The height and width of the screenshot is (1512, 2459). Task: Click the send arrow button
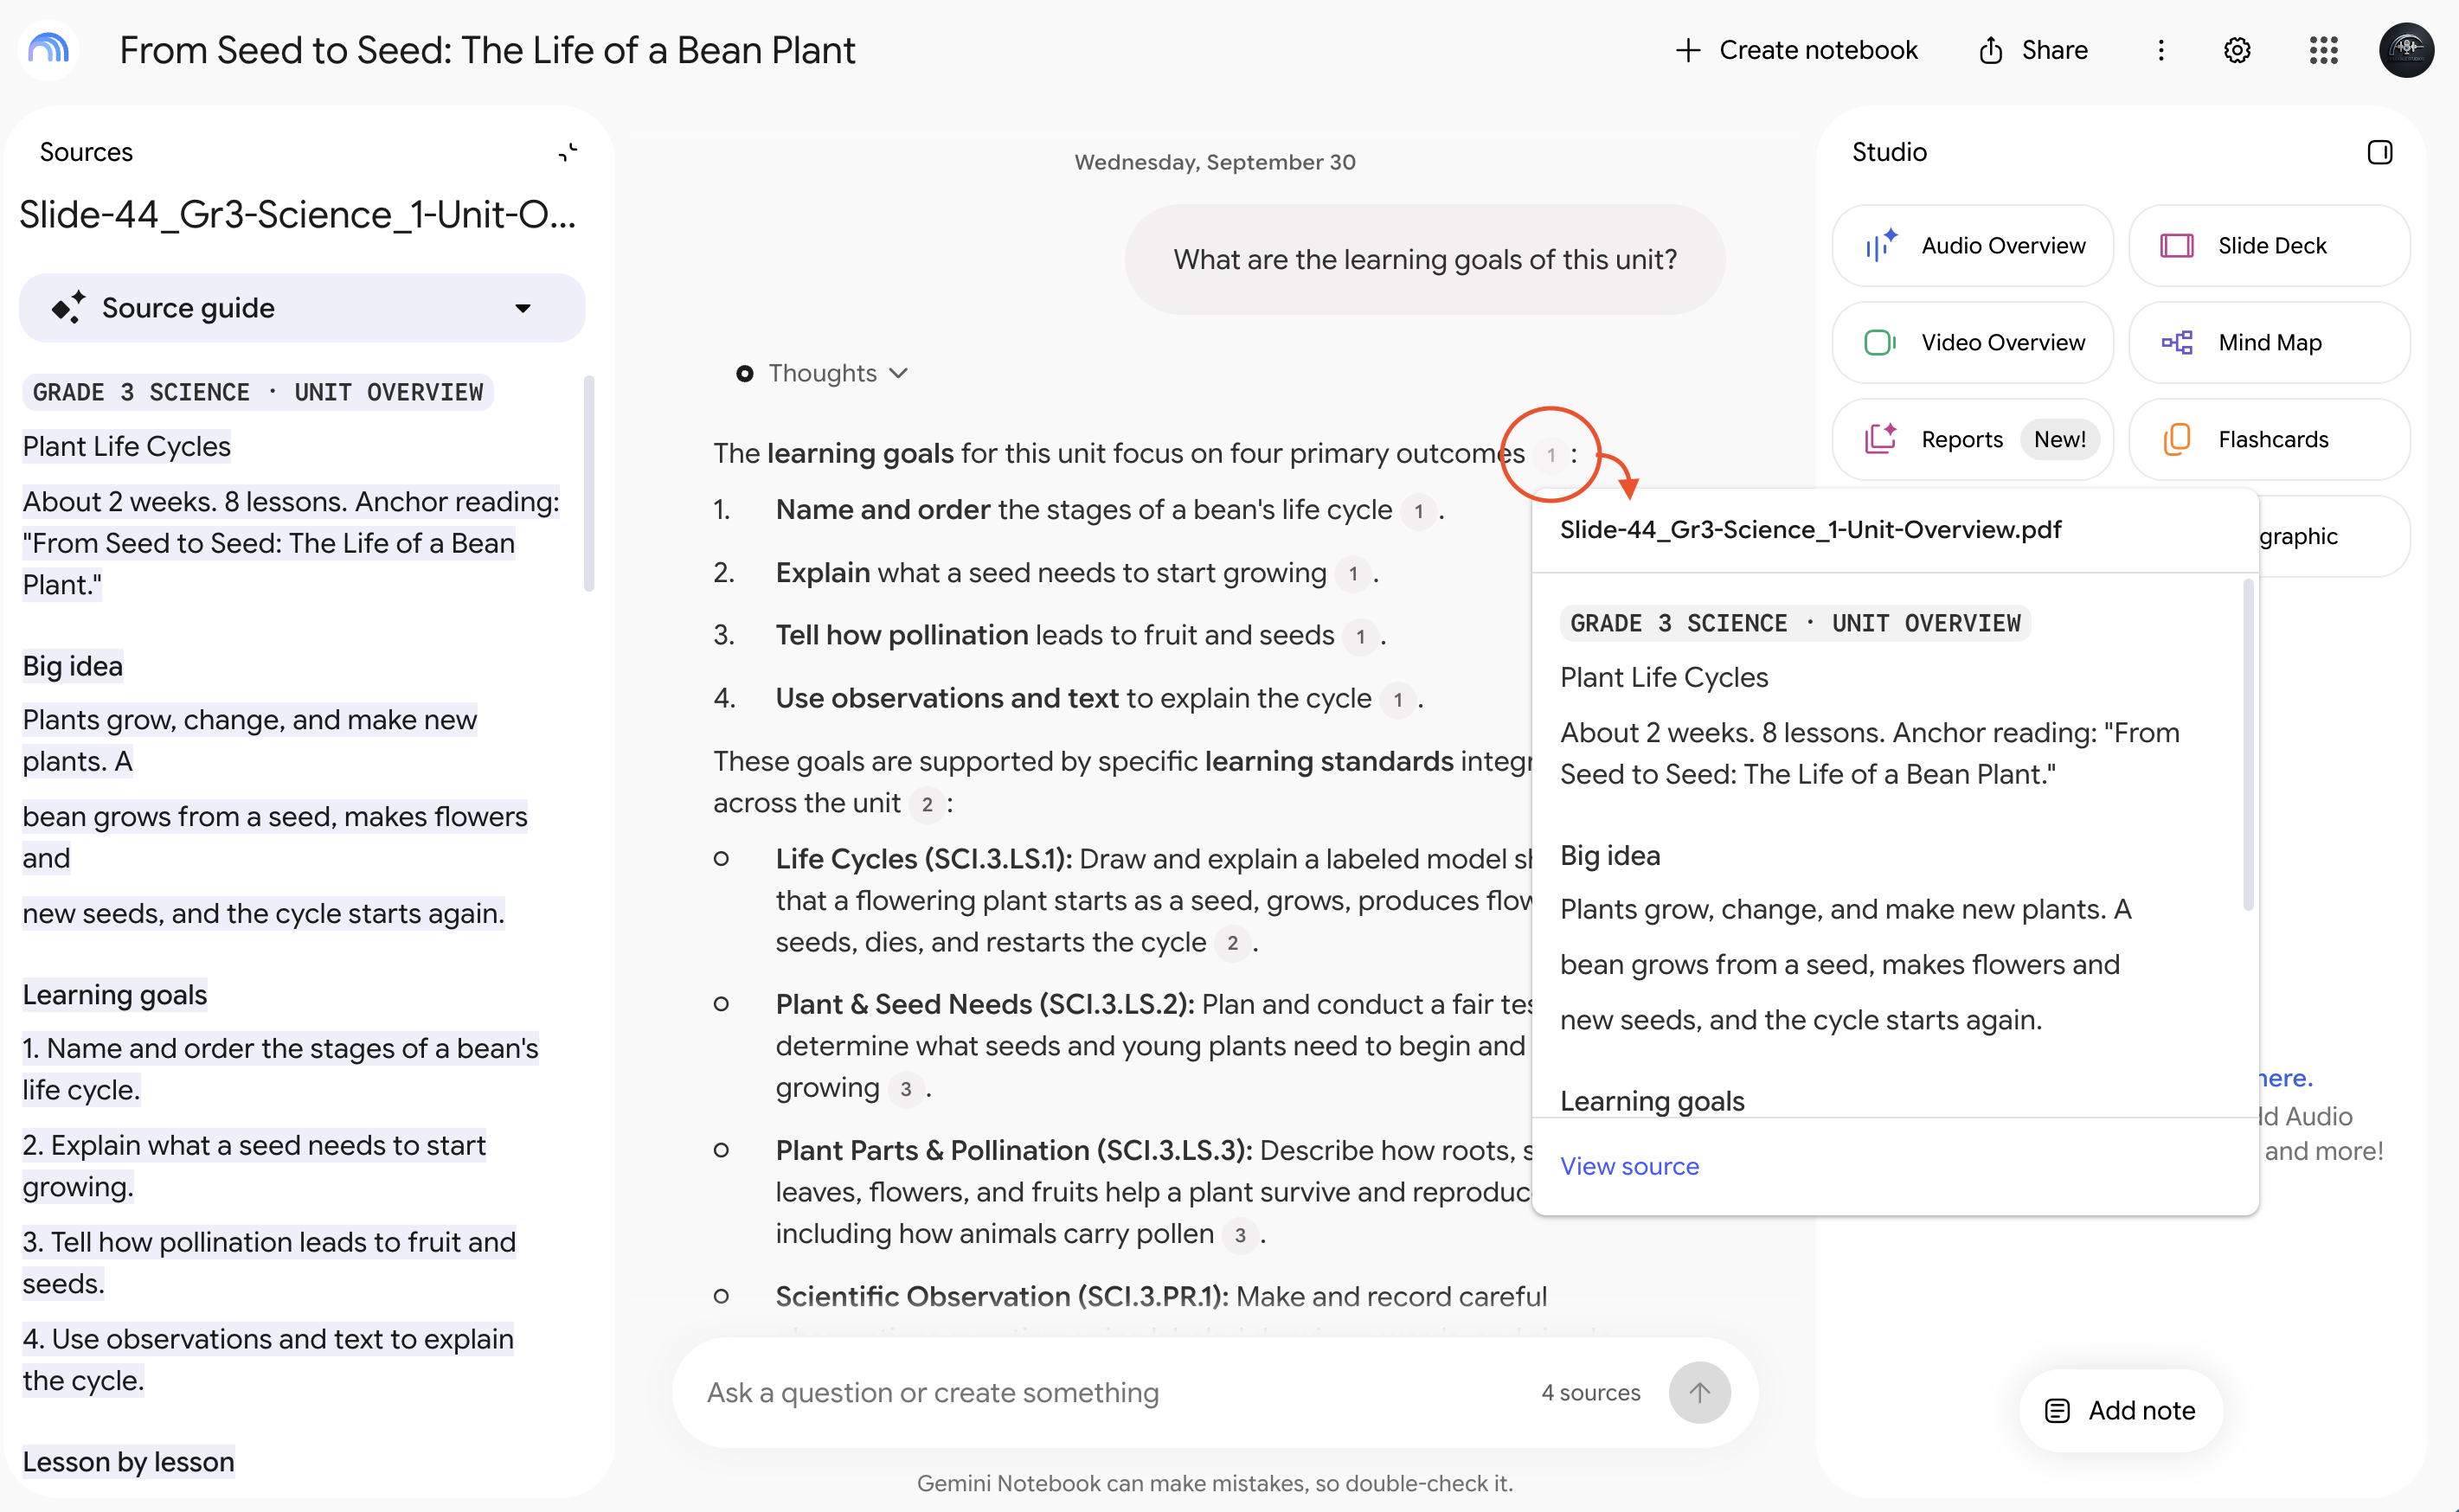pyautogui.click(x=1699, y=1393)
